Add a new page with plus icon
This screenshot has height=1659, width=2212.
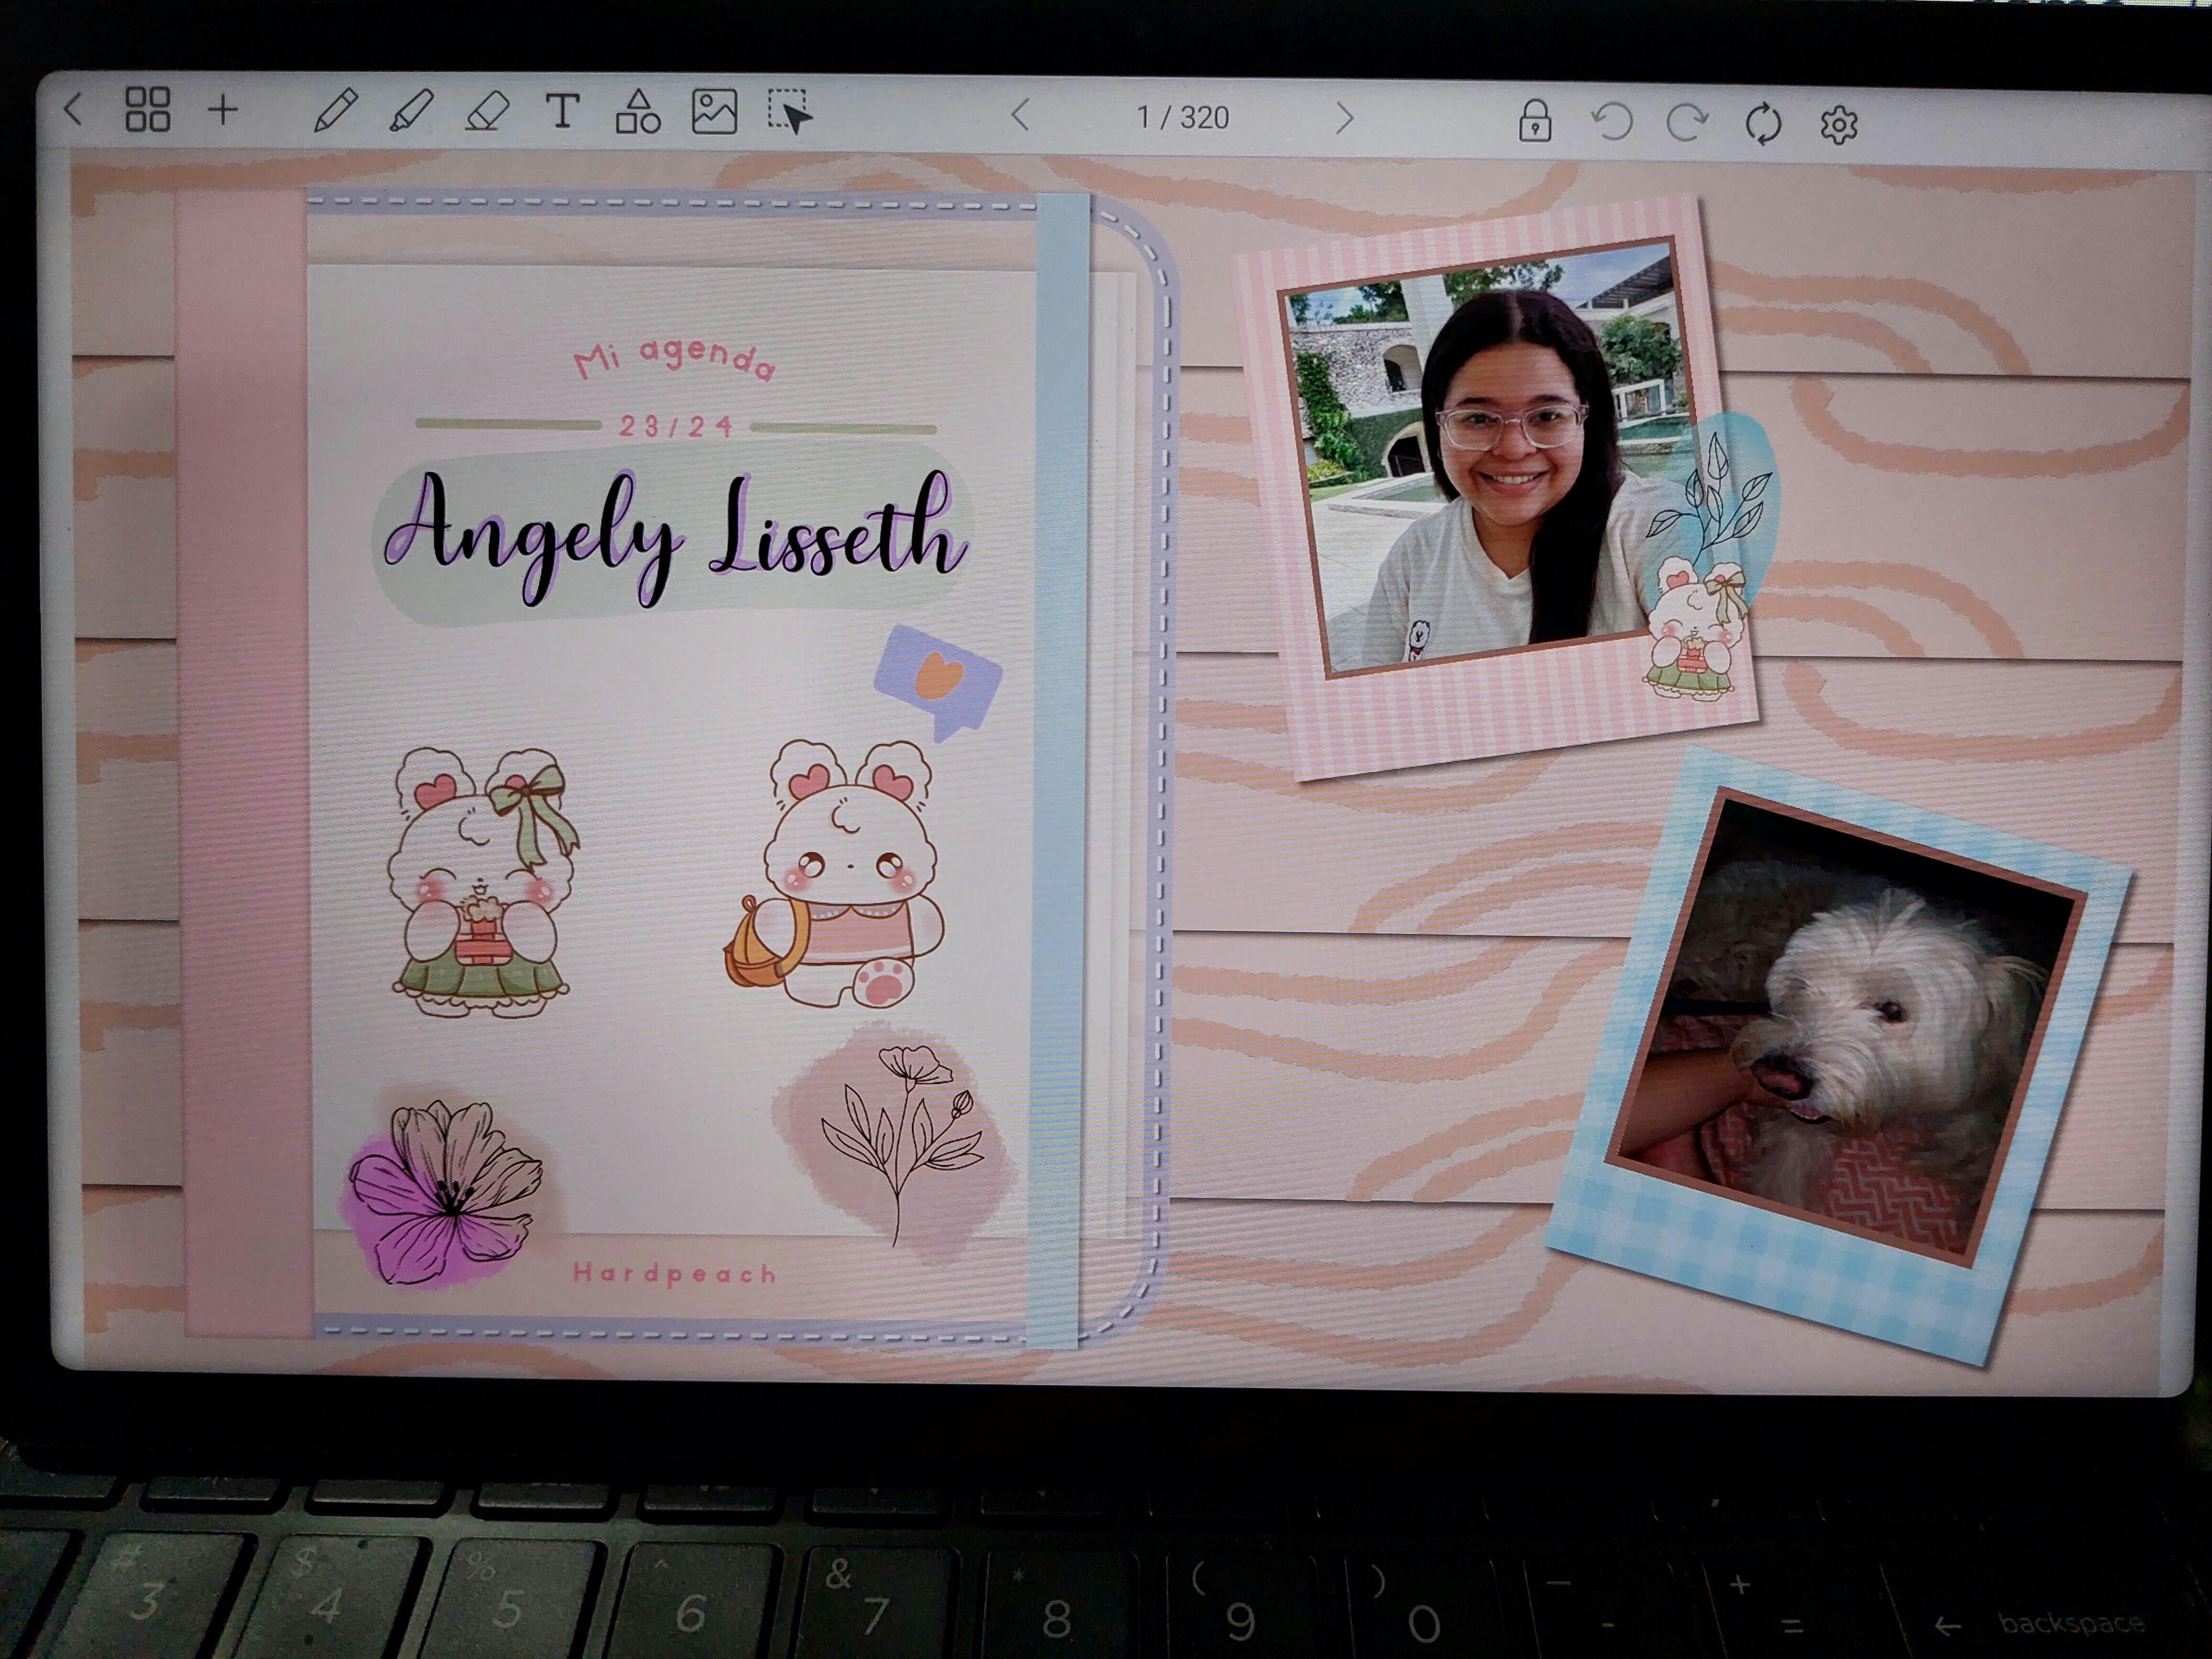pos(224,110)
